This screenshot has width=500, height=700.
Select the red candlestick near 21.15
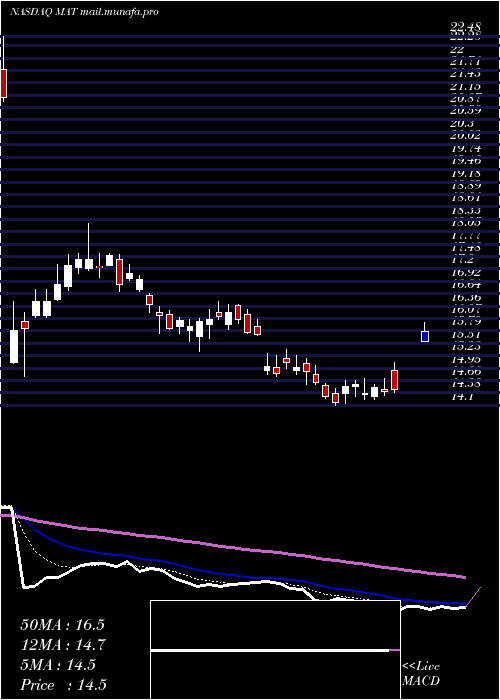[x=4, y=83]
